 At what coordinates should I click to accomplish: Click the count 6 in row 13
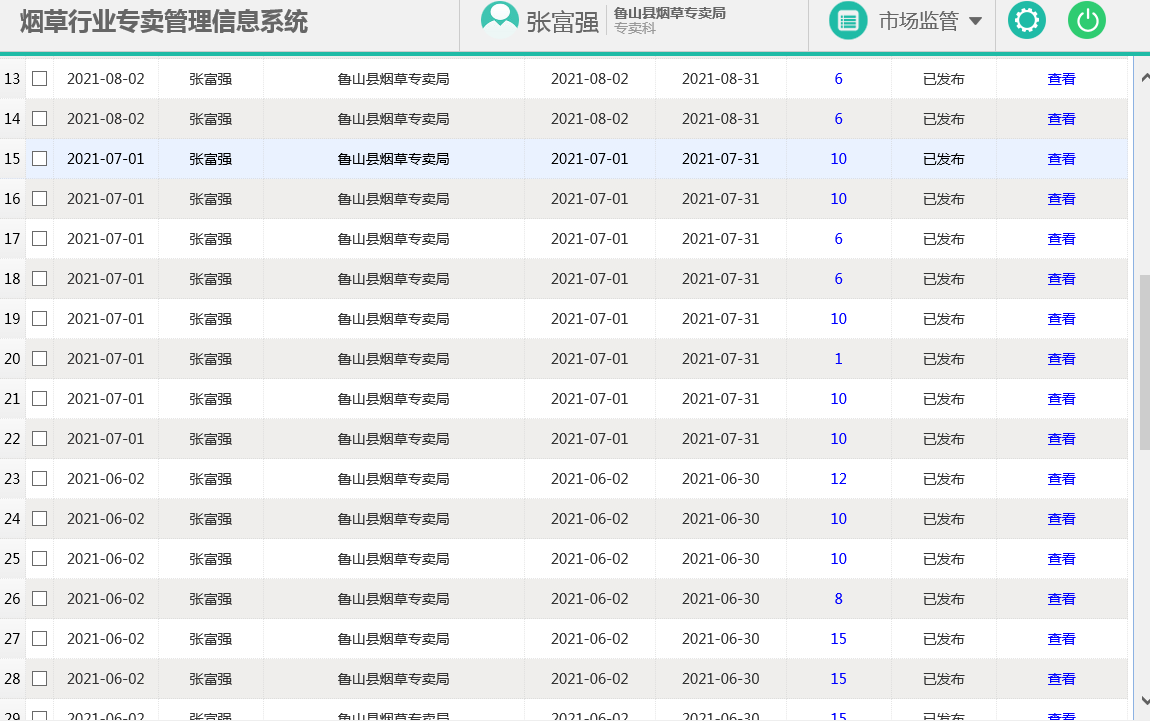838,79
